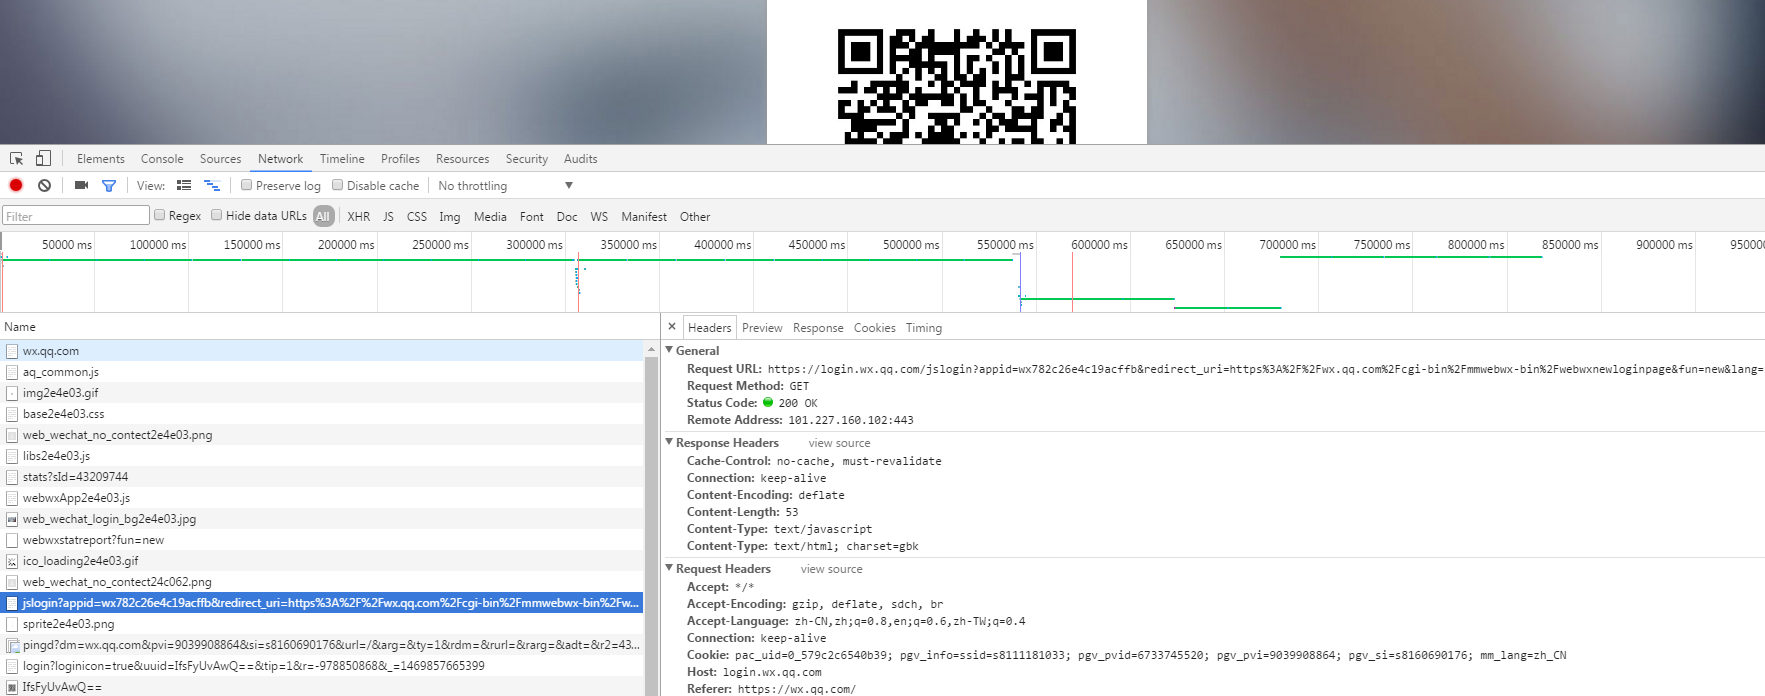Switch to large request rows view icon
The image size is (1765, 696).
[x=184, y=185]
